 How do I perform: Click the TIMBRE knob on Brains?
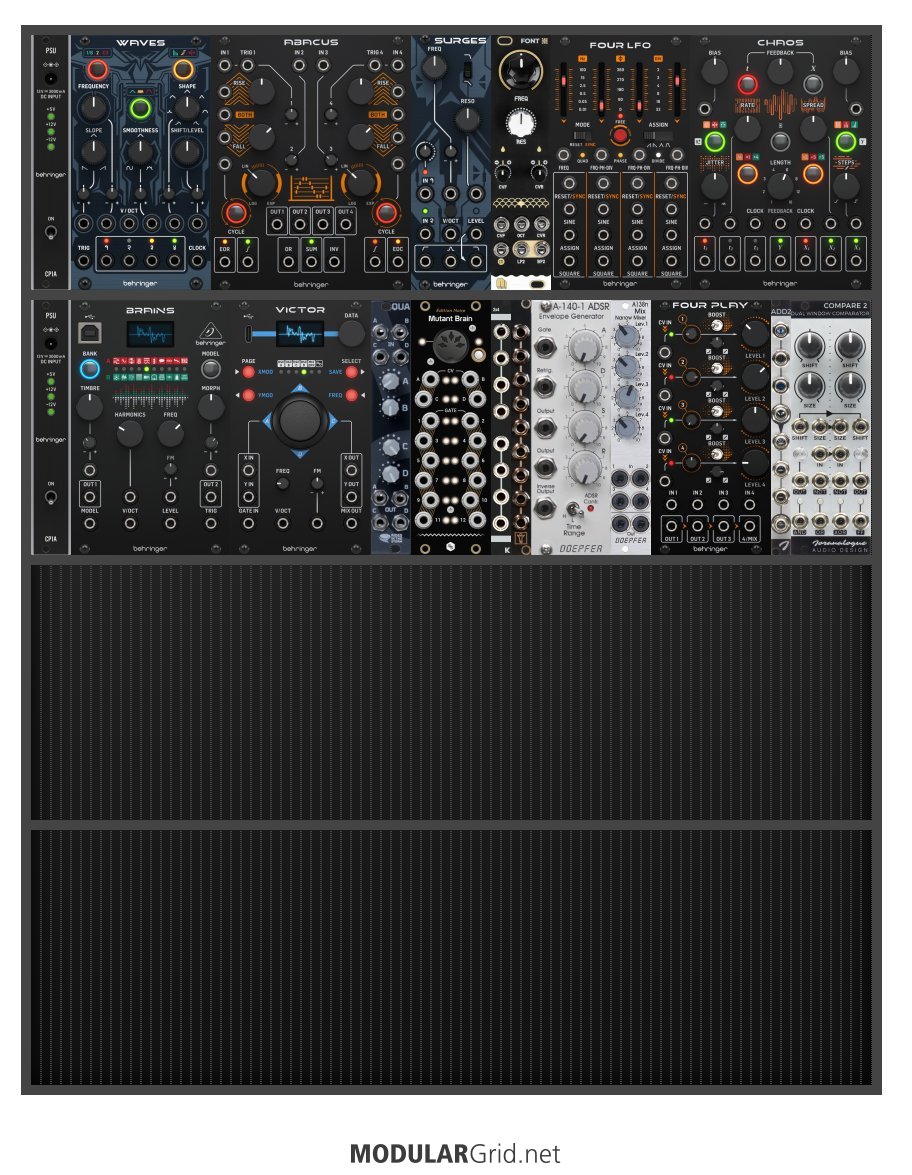(x=90, y=407)
